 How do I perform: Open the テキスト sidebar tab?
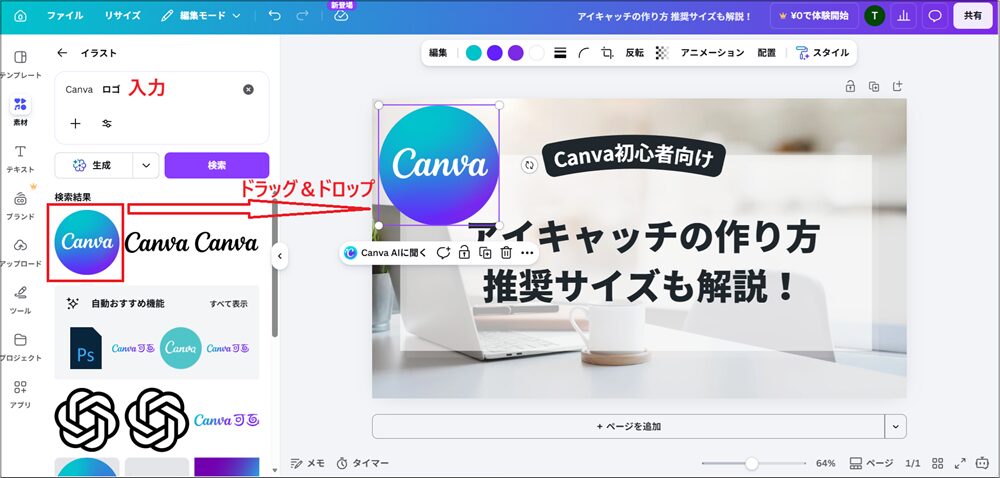tap(20, 158)
